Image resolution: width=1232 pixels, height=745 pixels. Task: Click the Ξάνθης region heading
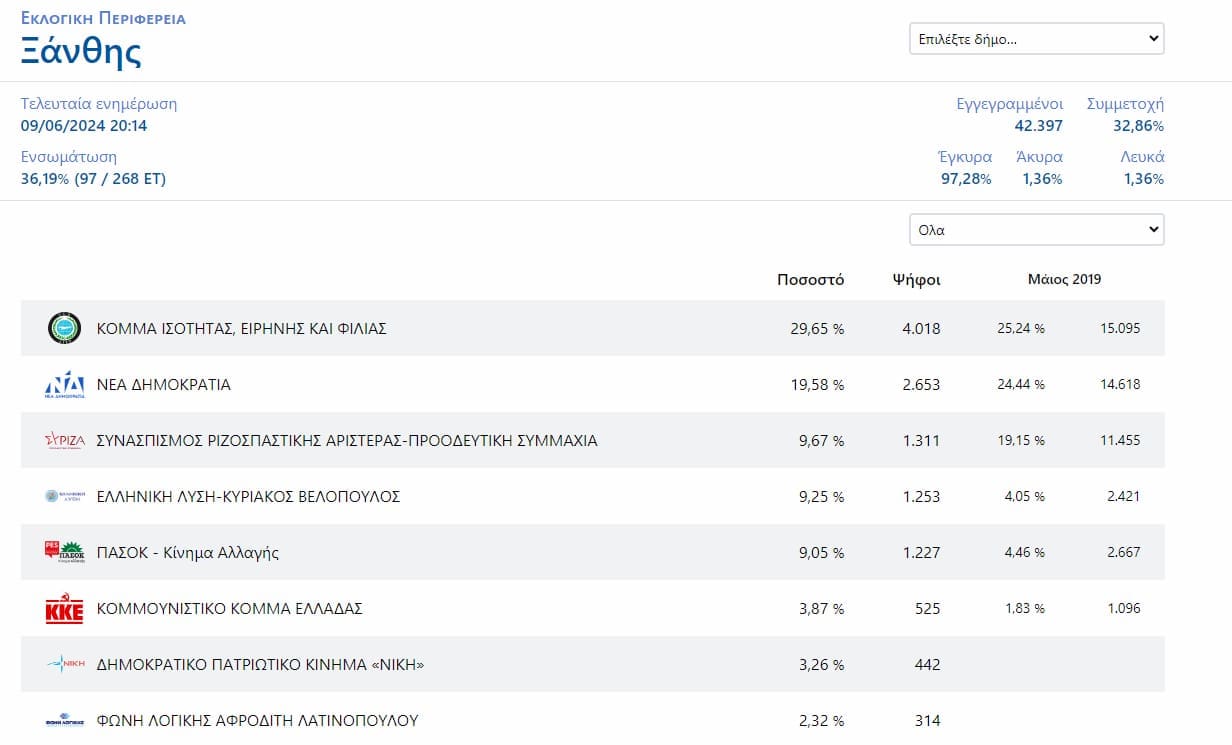click(81, 51)
